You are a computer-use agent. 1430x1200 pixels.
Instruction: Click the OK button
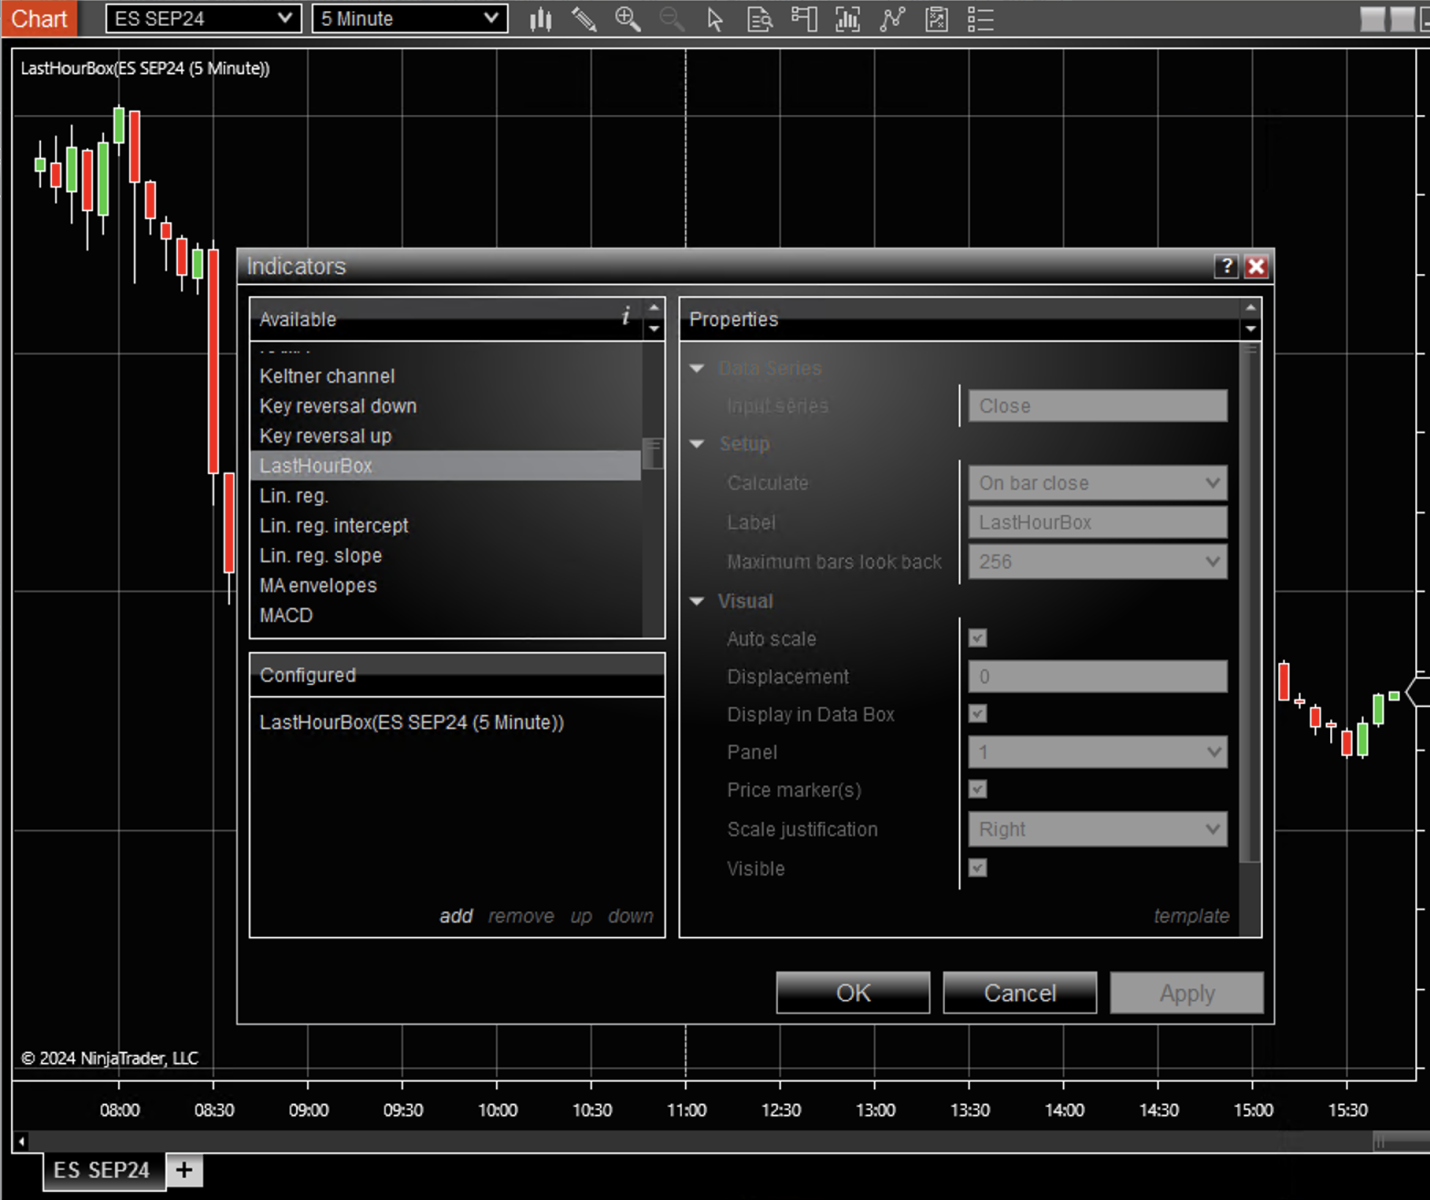tap(853, 993)
